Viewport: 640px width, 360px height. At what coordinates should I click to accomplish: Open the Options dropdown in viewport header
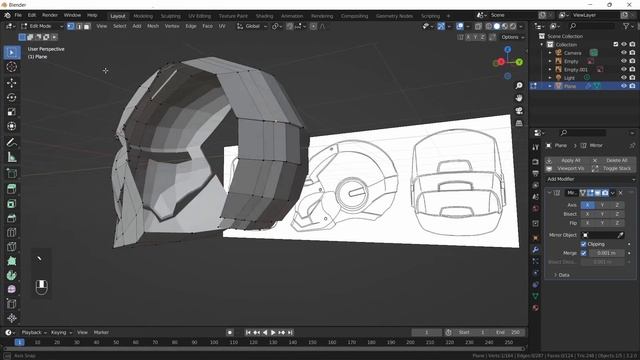[513, 37]
